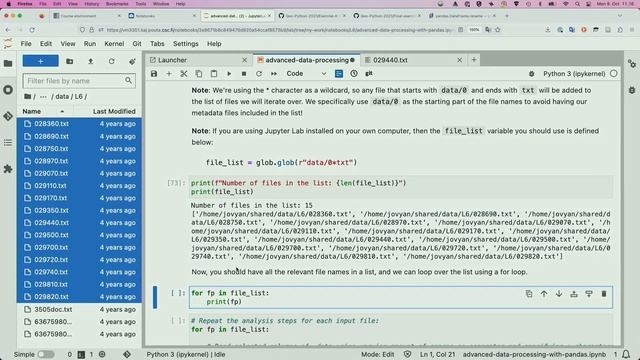640x360 pixels.
Task: Sort files by the Name column header
Action: [43, 111]
